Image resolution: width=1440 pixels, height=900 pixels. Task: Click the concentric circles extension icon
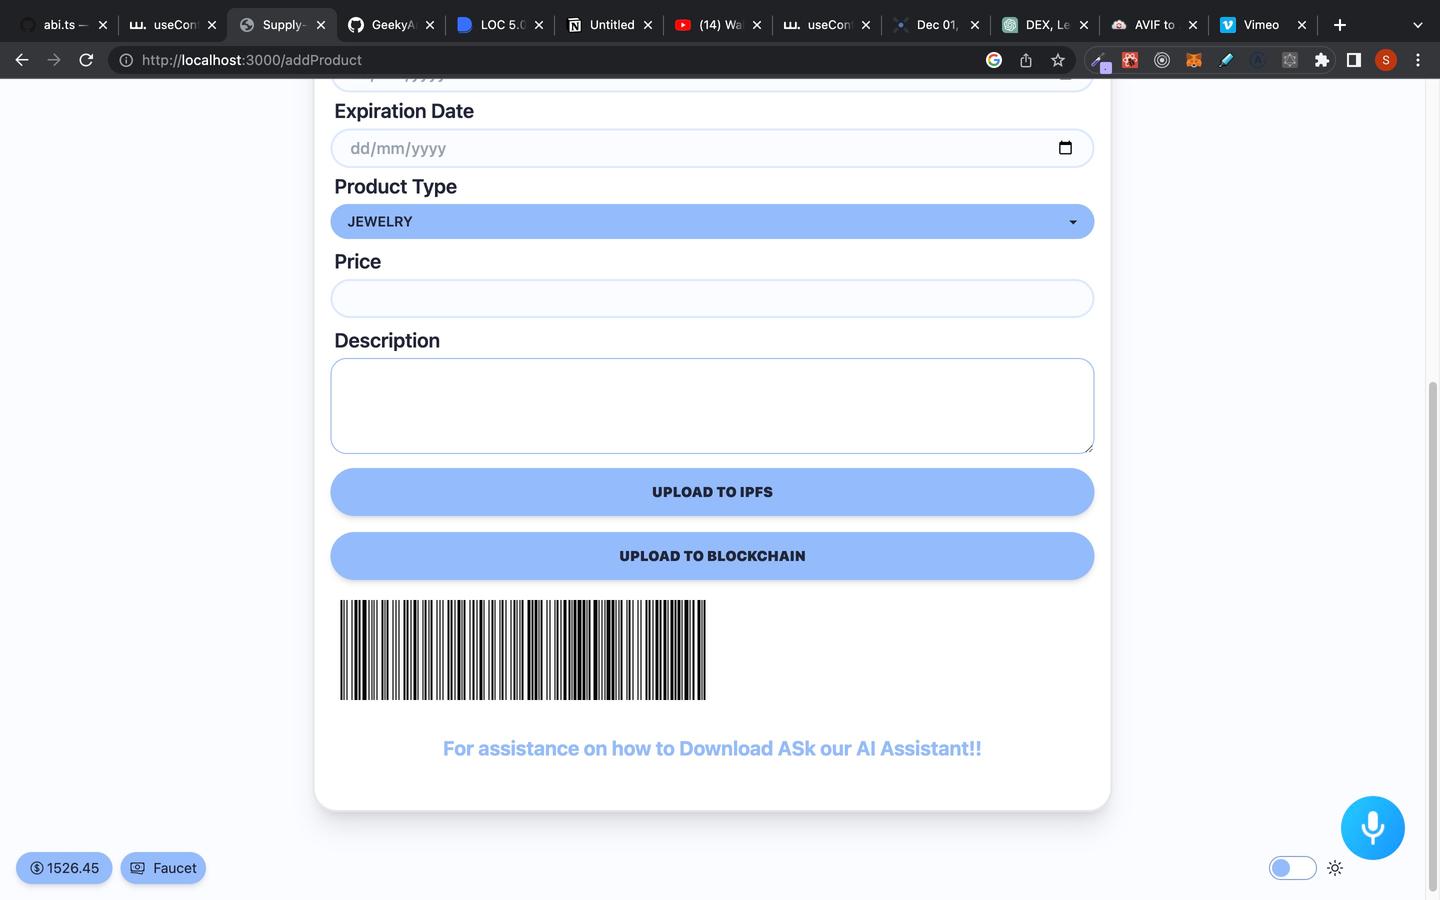[1162, 60]
